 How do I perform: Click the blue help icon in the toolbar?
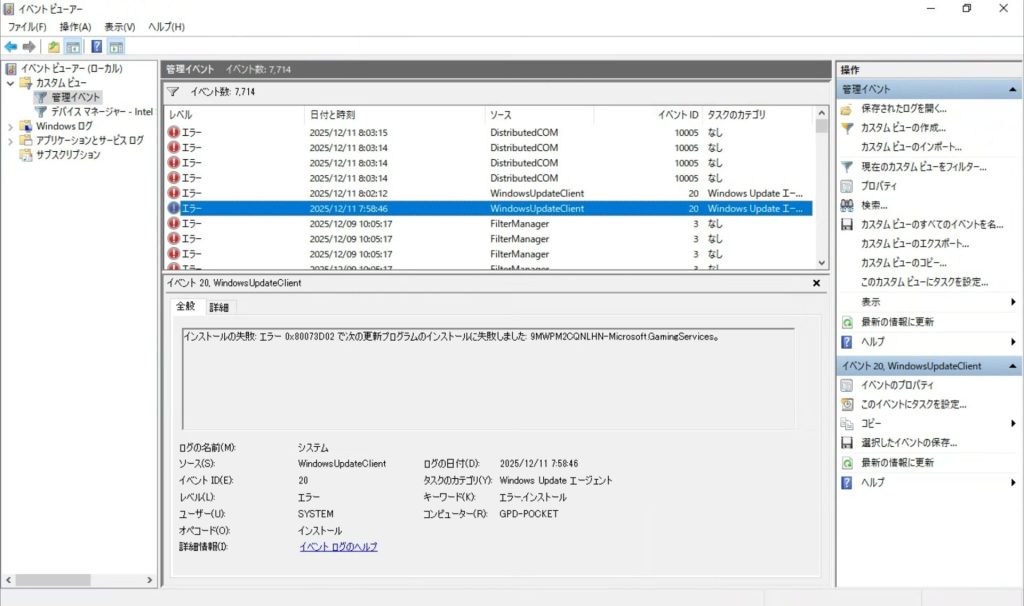click(97, 47)
